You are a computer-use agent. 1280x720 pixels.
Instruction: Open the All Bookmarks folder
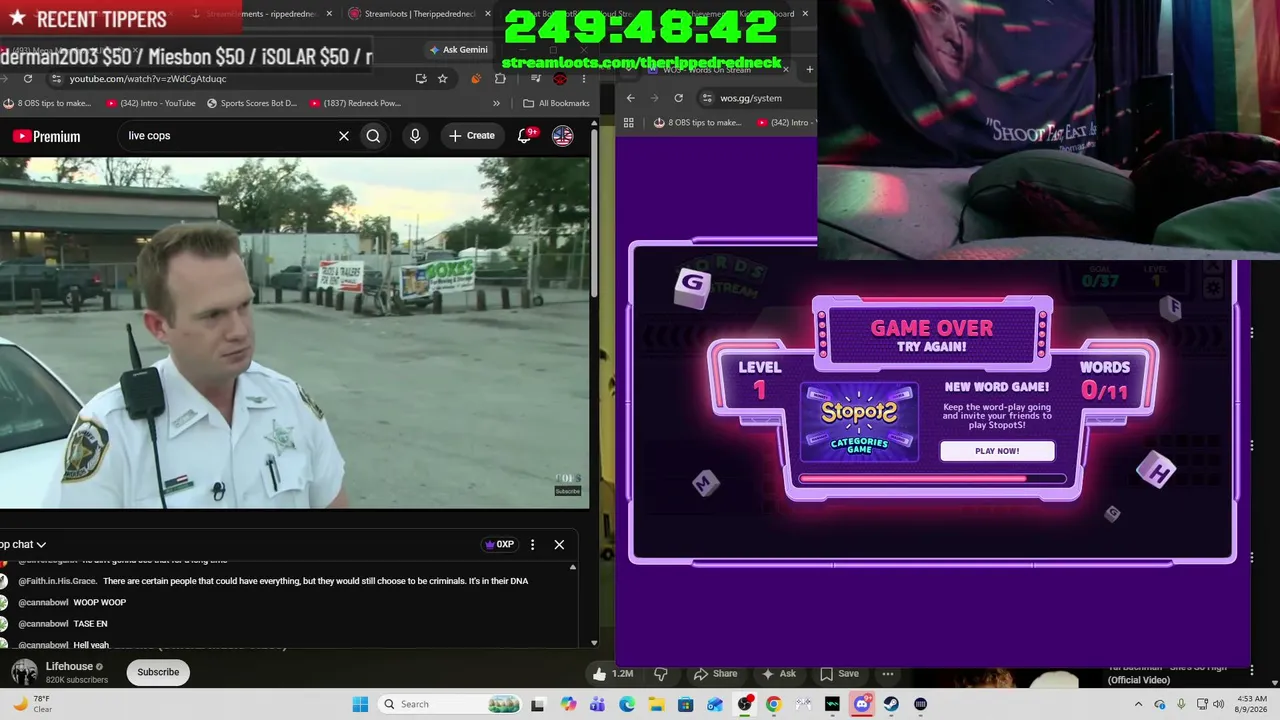point(555,103)
